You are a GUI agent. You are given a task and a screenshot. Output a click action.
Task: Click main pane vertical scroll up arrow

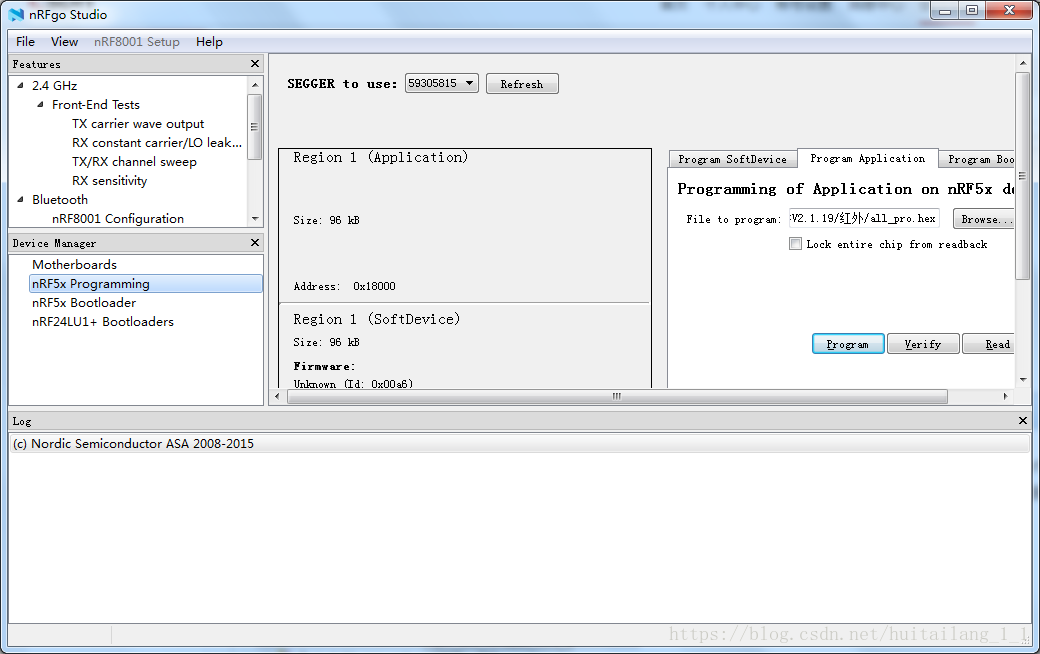(1023, 63)
